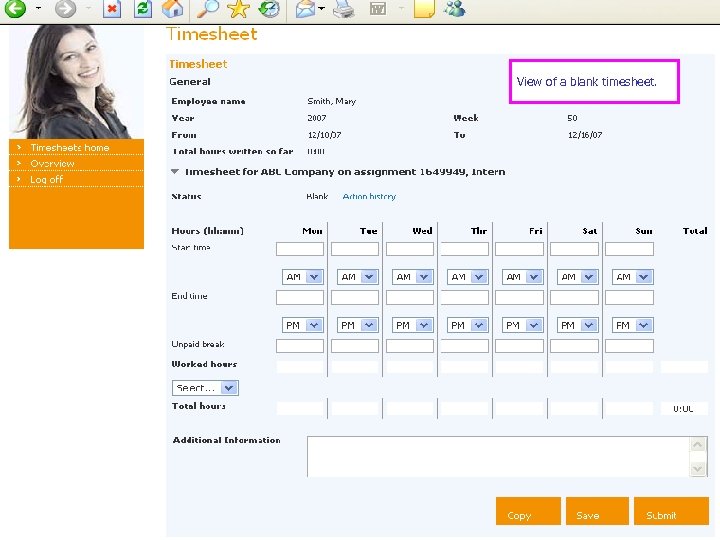Click Saturday Unpaid break field
The width and height of the screenshot is (720, 540).
pos(574,346)
